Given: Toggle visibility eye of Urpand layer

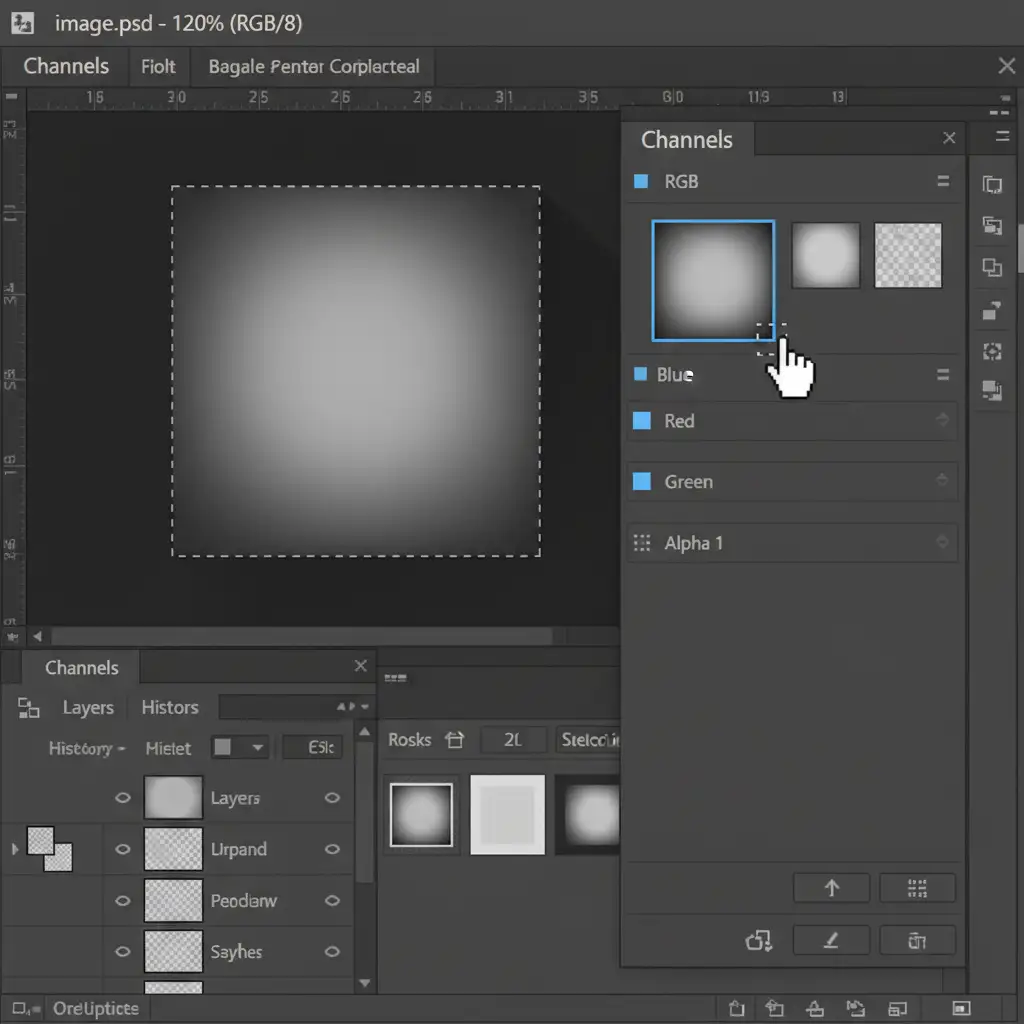Looking at the screenshot, I should [123, 849].
